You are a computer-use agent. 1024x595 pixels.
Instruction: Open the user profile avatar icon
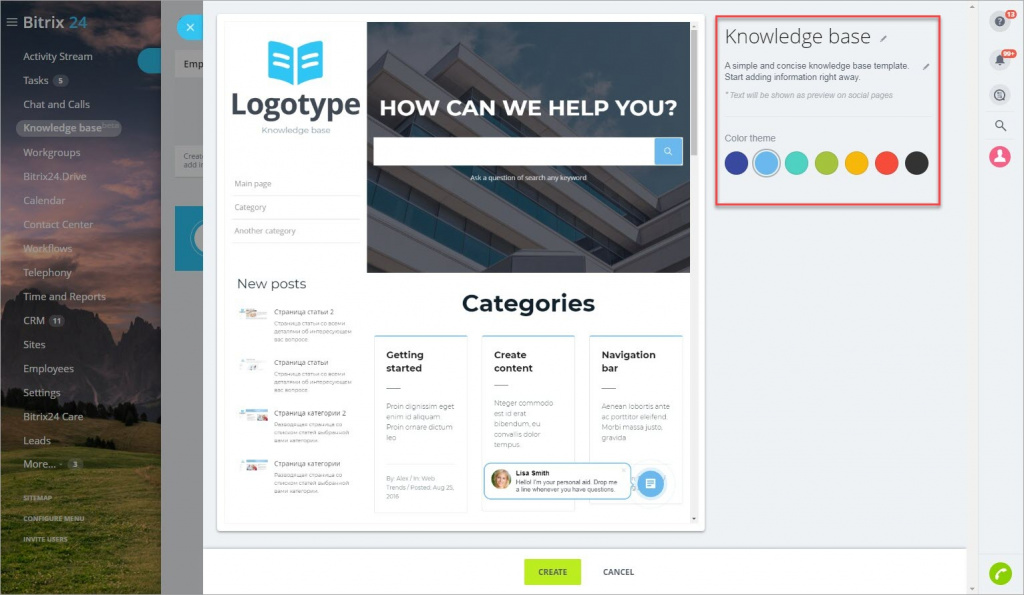point(1000,157)
